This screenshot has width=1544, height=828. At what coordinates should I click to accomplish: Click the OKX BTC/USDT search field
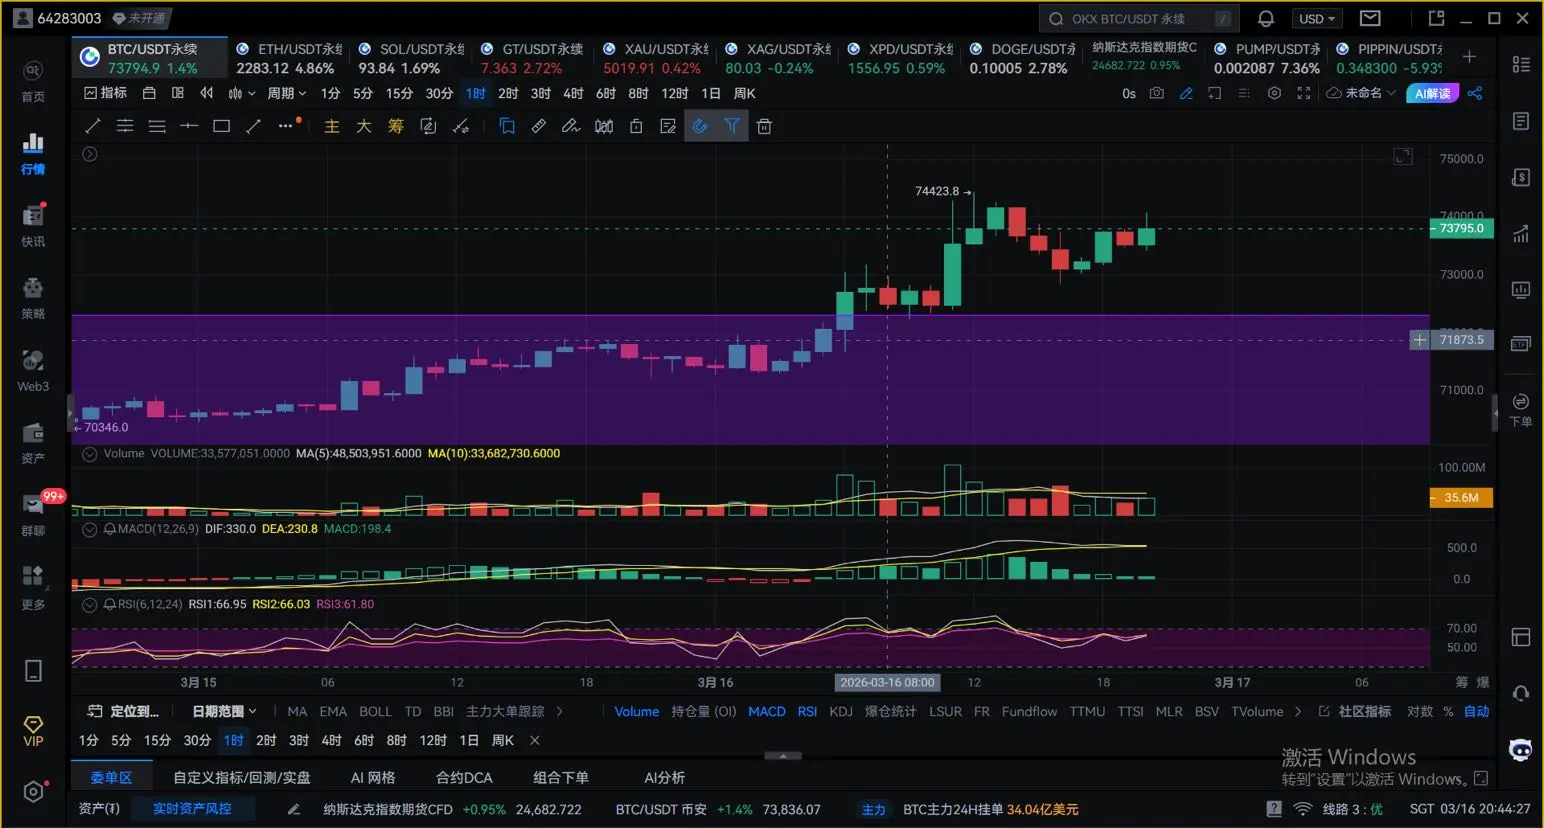pos(1139,18)
